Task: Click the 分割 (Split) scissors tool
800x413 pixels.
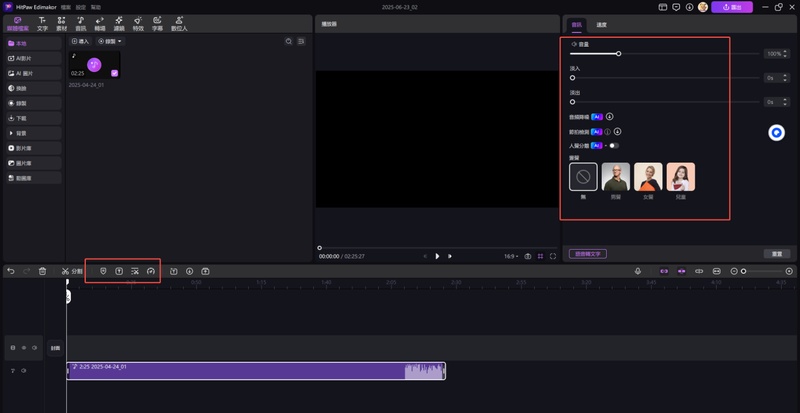Action: [71, 271]
